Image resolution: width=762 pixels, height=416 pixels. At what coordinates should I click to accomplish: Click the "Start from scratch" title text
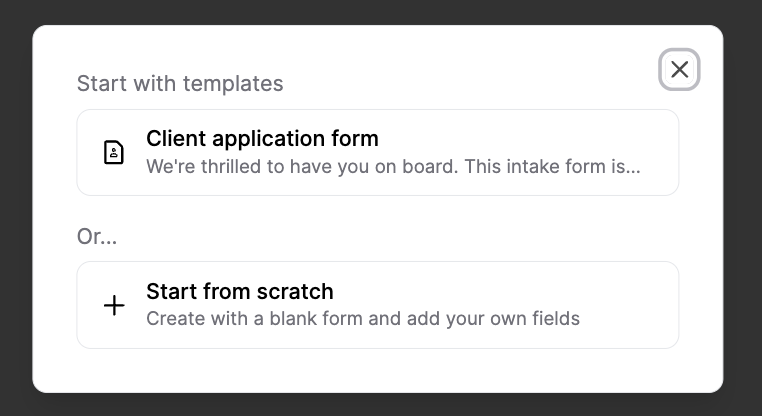coord(240,291)
